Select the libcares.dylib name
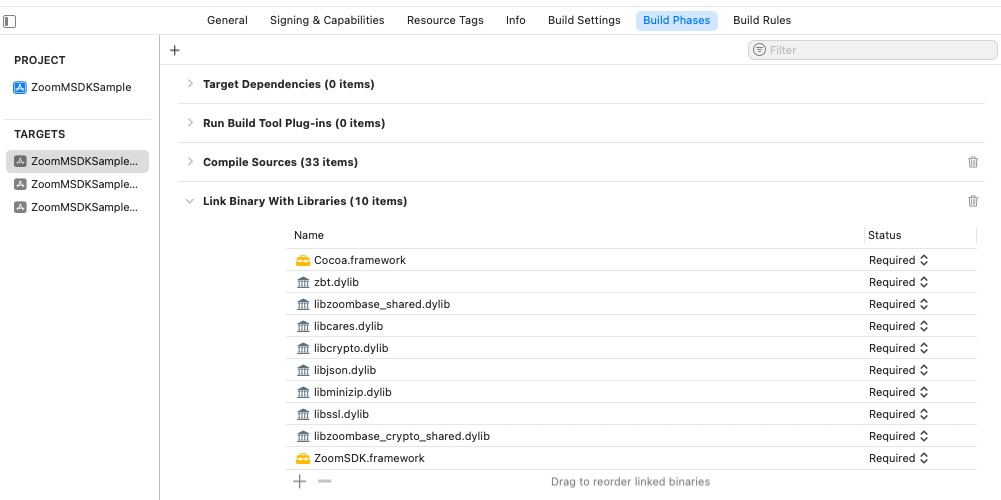This screenshot has width=1001, height=500. 349,326
